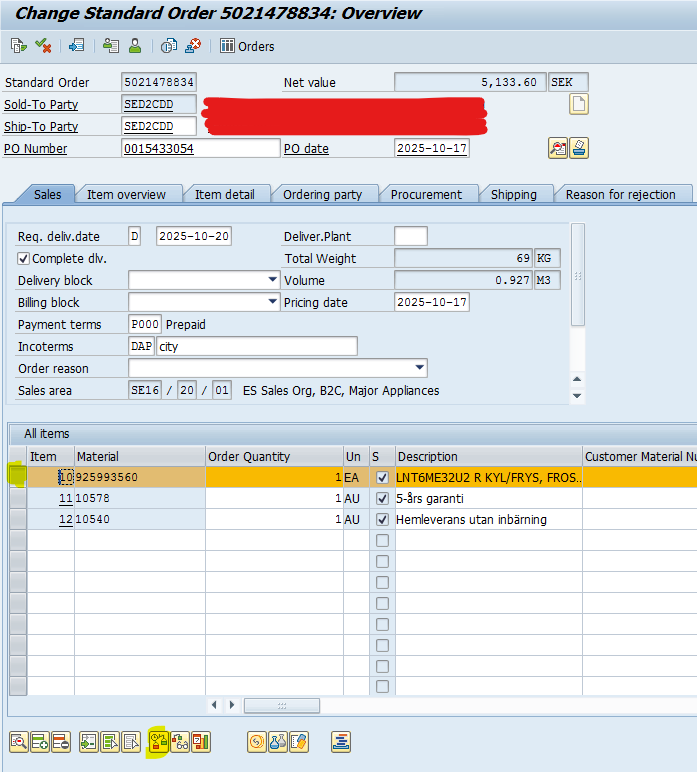697x772 pixels.
Task: Toggle the S checkbox for Hemleverans utan inbärning row
Action: pyautogui.click(x=382, y=519)
